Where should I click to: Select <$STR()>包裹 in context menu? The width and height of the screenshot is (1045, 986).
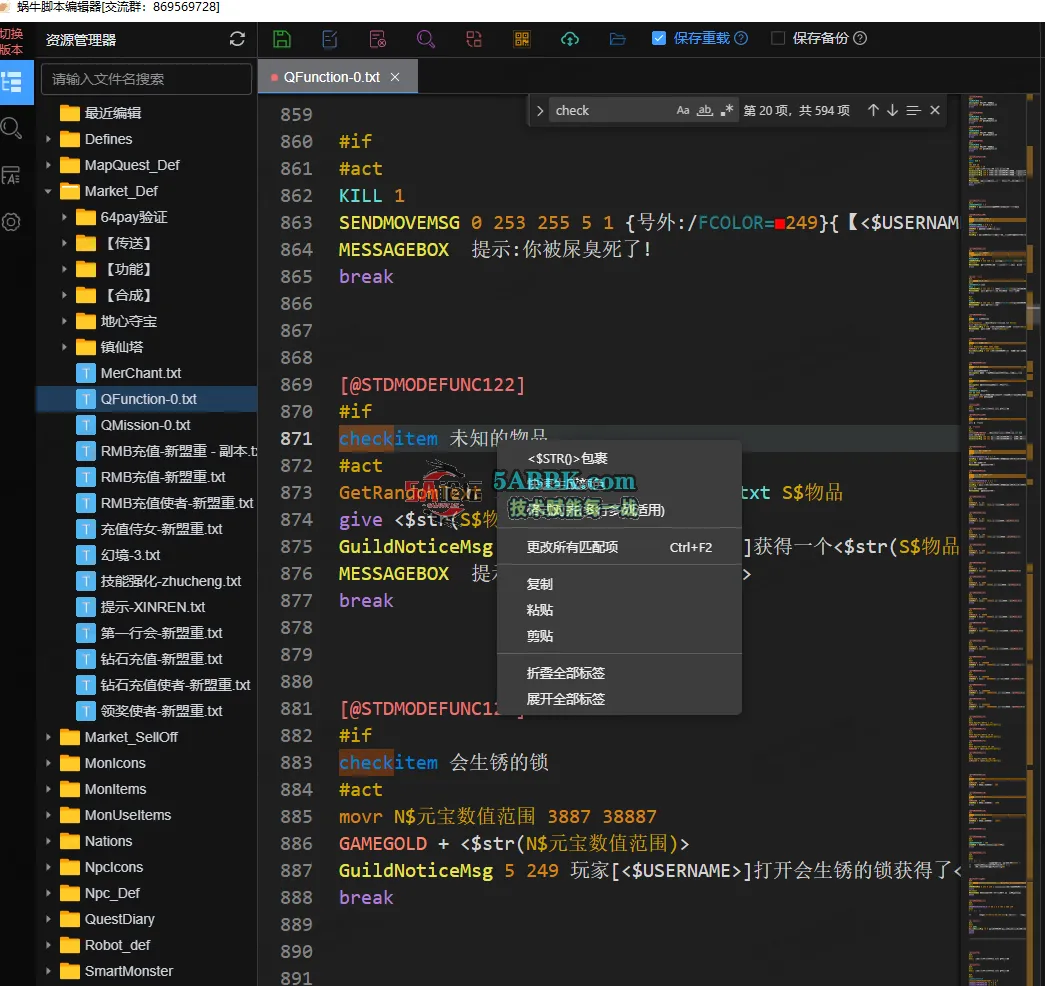click(x=619, y=459)
